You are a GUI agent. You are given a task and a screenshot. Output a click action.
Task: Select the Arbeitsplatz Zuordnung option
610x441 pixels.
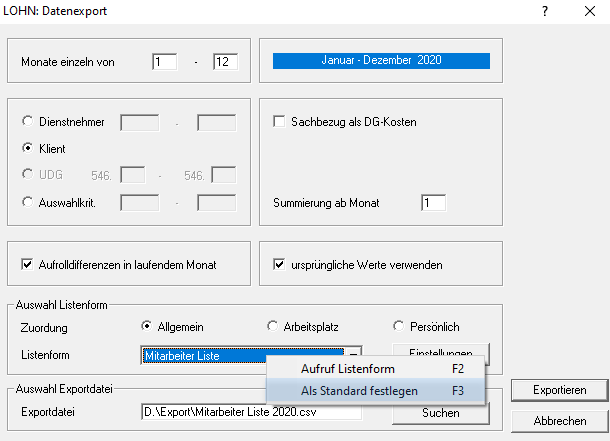[x=273, y=326]
